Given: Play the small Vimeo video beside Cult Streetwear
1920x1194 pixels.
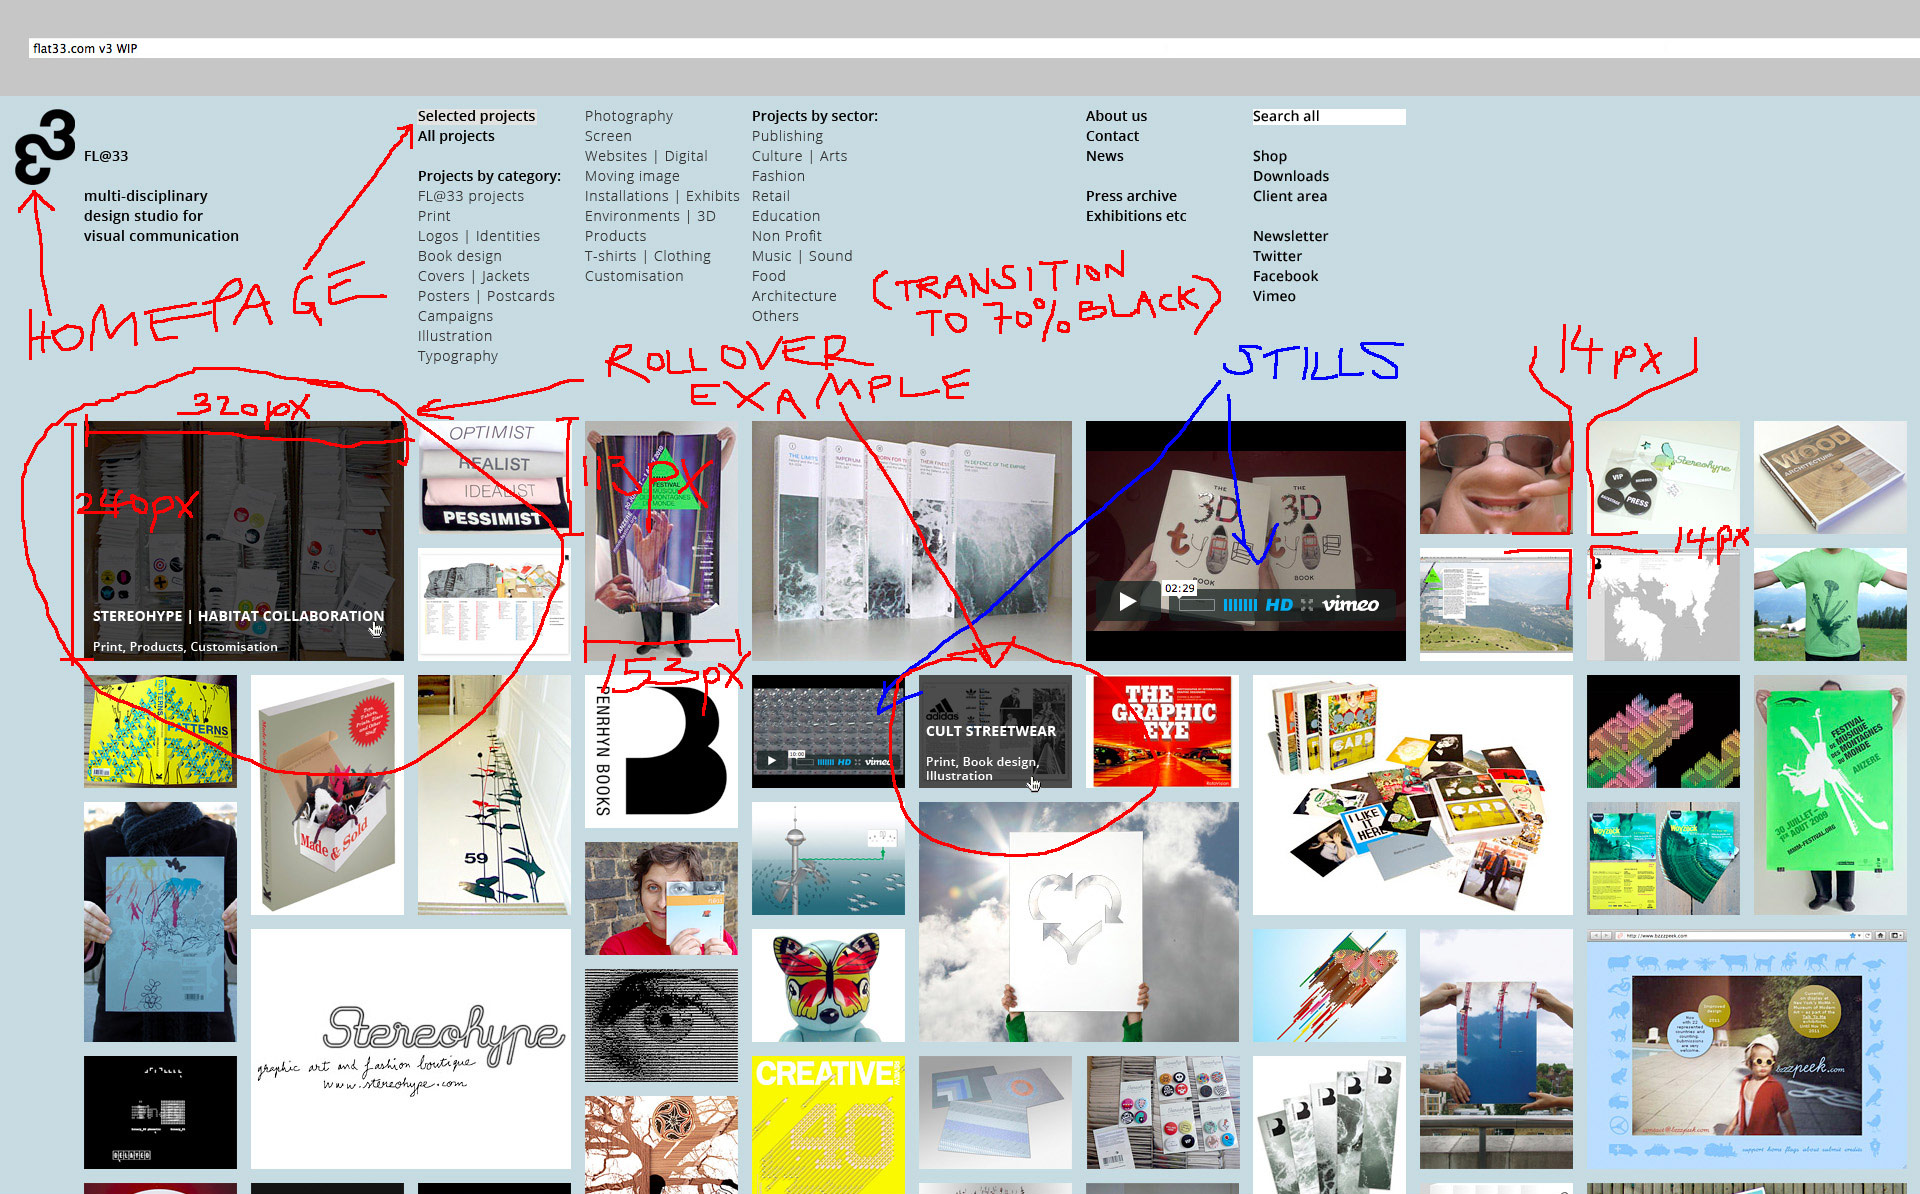Looking at the screenshot, I should (x=771, y=761).
